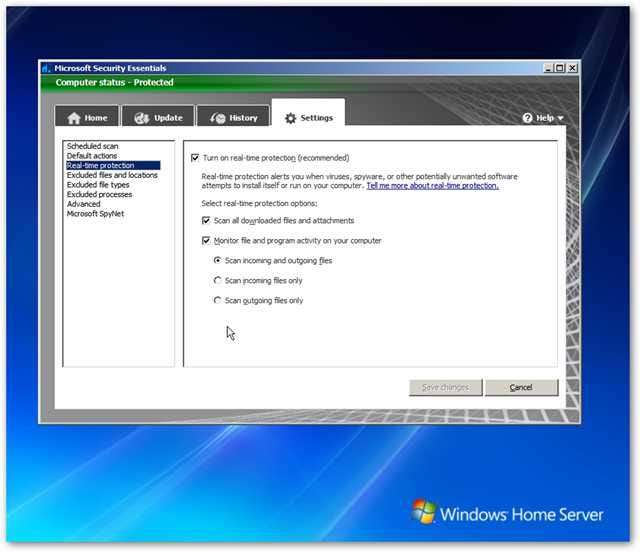Select Real-time protection list entry
The image size is (640, 552).
113,165
